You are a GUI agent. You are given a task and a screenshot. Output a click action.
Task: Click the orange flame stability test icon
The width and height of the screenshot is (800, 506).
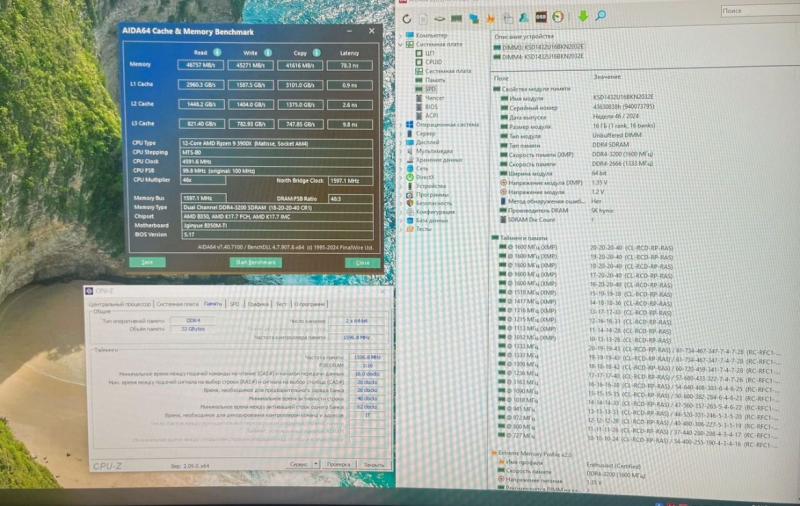(x=490, y=19)
